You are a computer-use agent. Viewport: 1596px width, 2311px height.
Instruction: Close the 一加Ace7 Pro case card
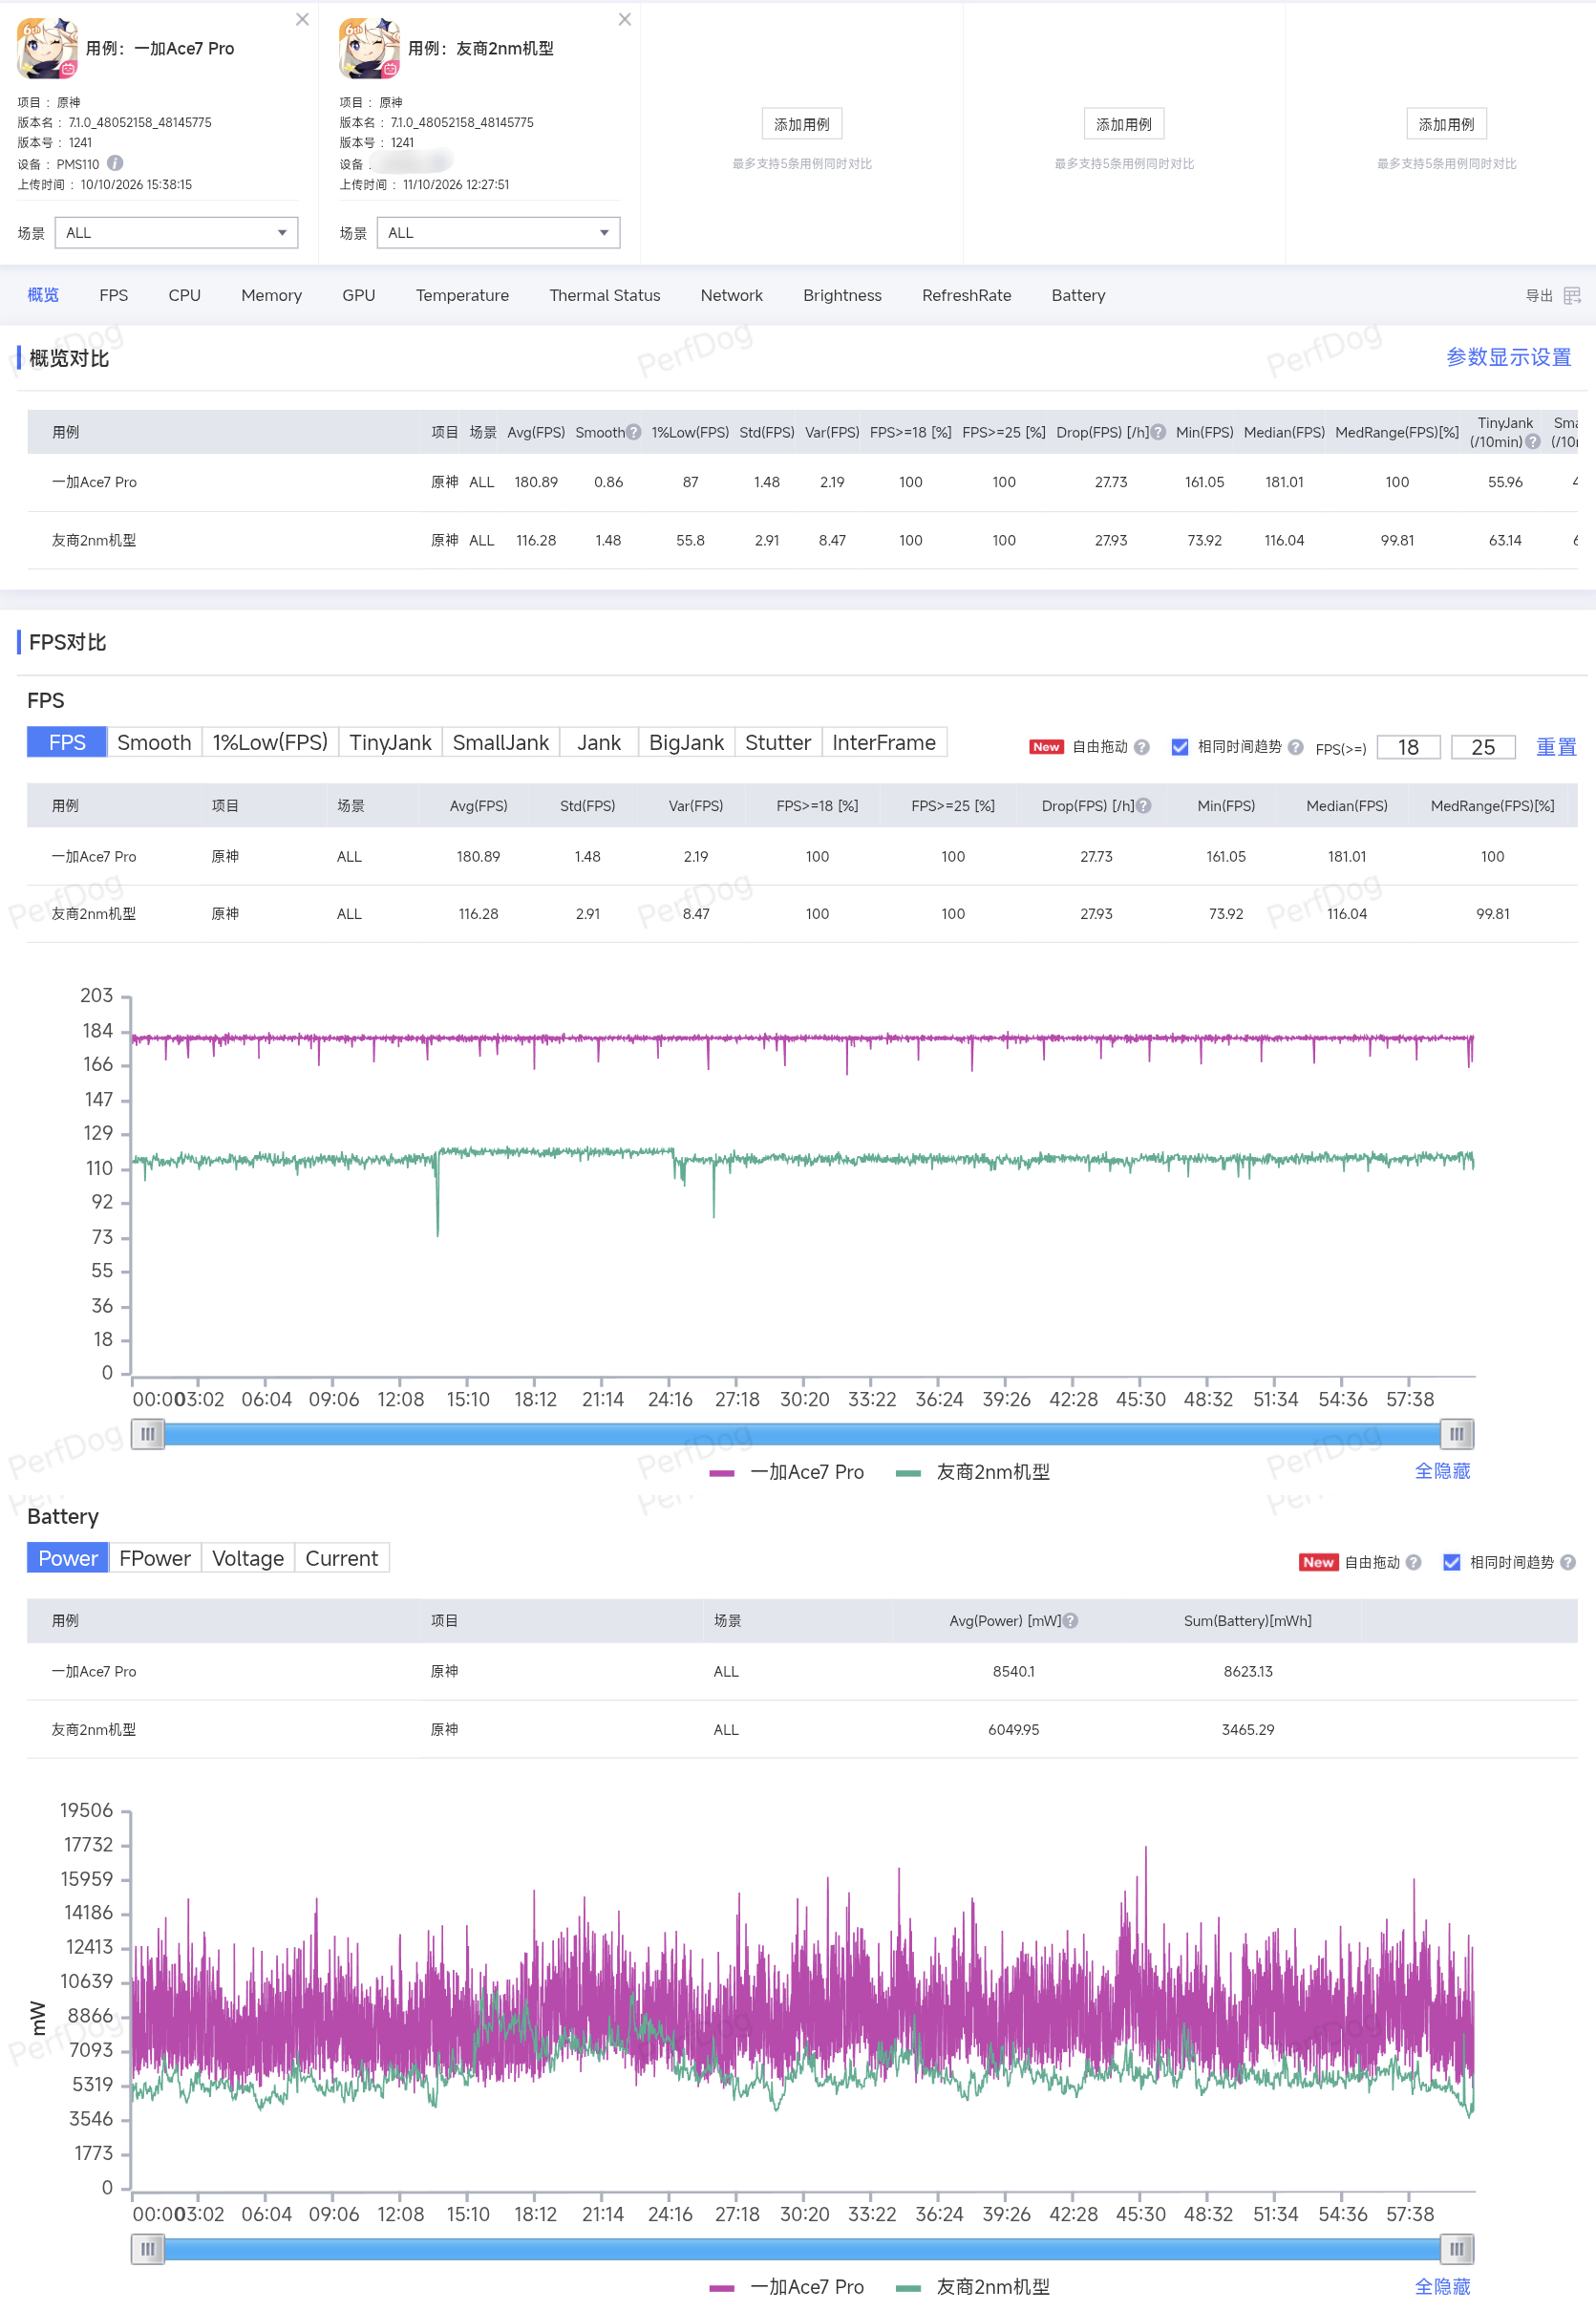click(x=302, y=19)
